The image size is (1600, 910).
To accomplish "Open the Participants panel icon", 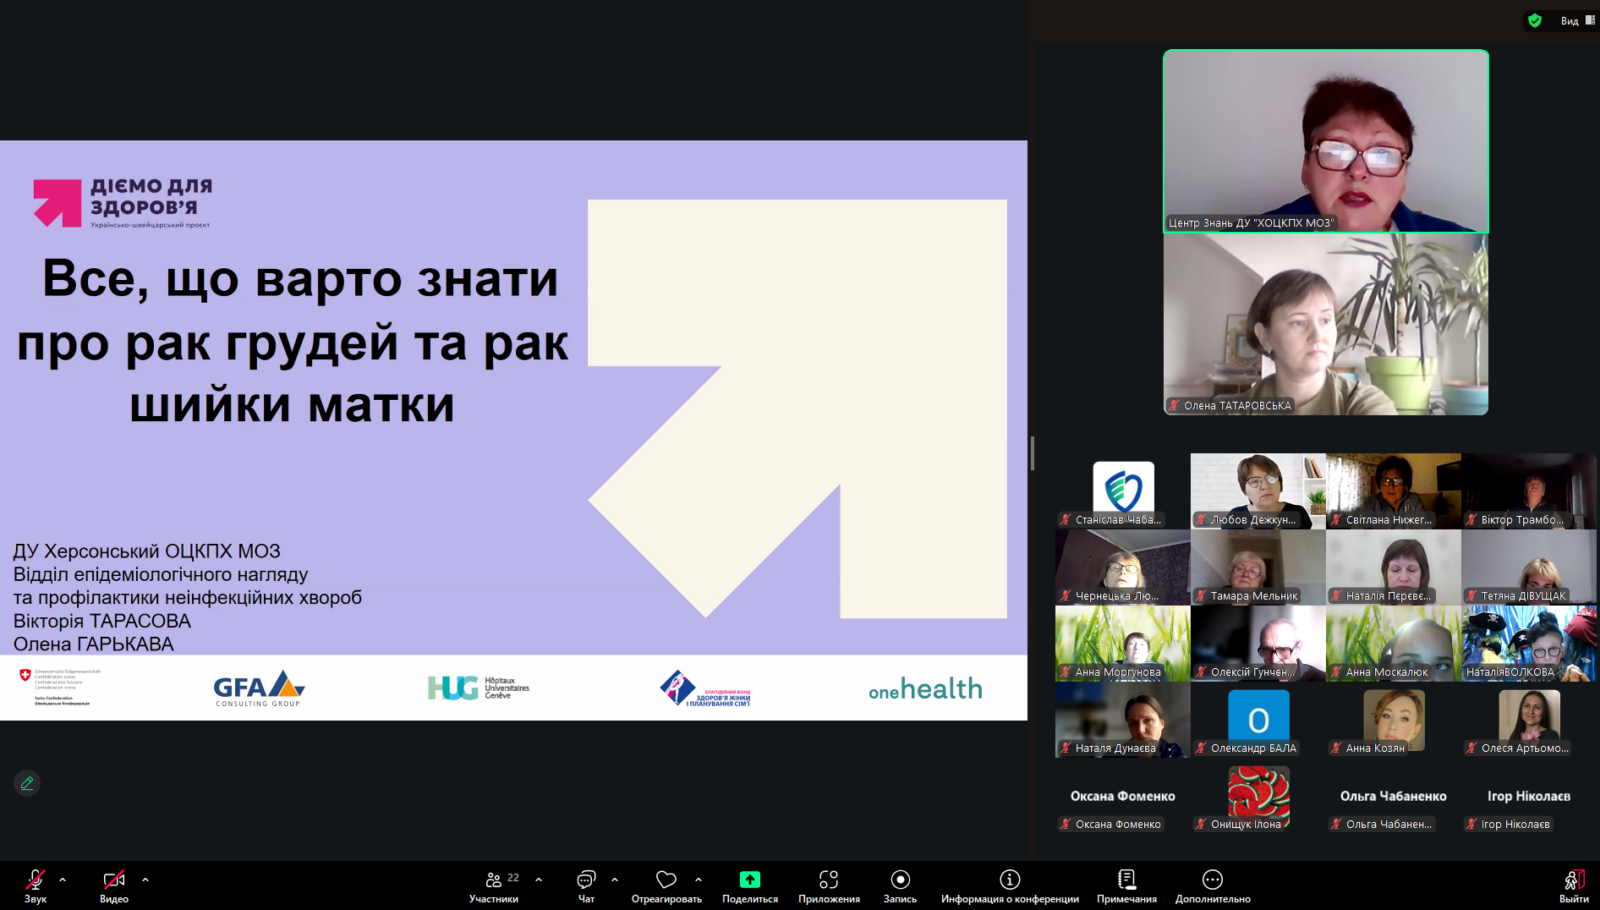I will point(494,880).
